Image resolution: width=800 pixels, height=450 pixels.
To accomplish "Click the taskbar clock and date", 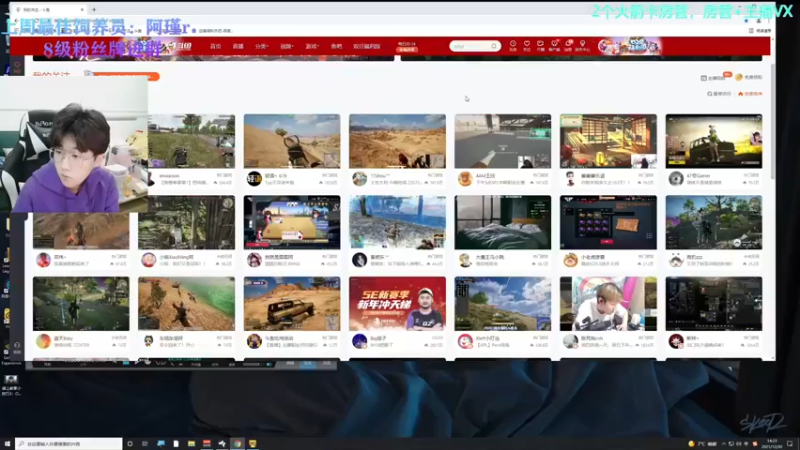I will (772, 444).
